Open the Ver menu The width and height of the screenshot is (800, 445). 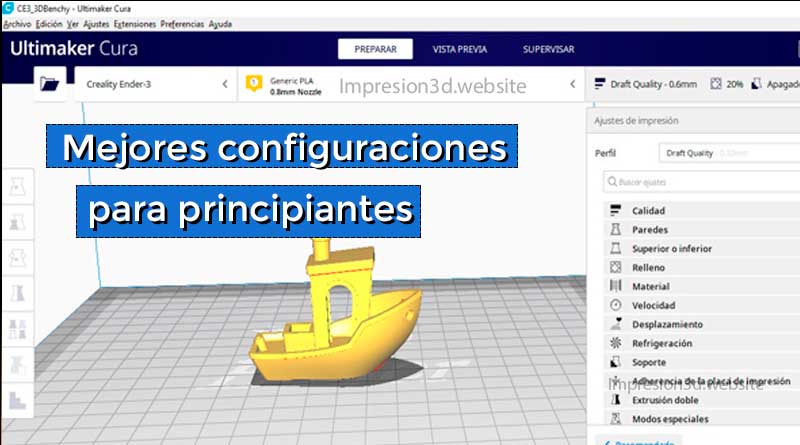(72, 24)
